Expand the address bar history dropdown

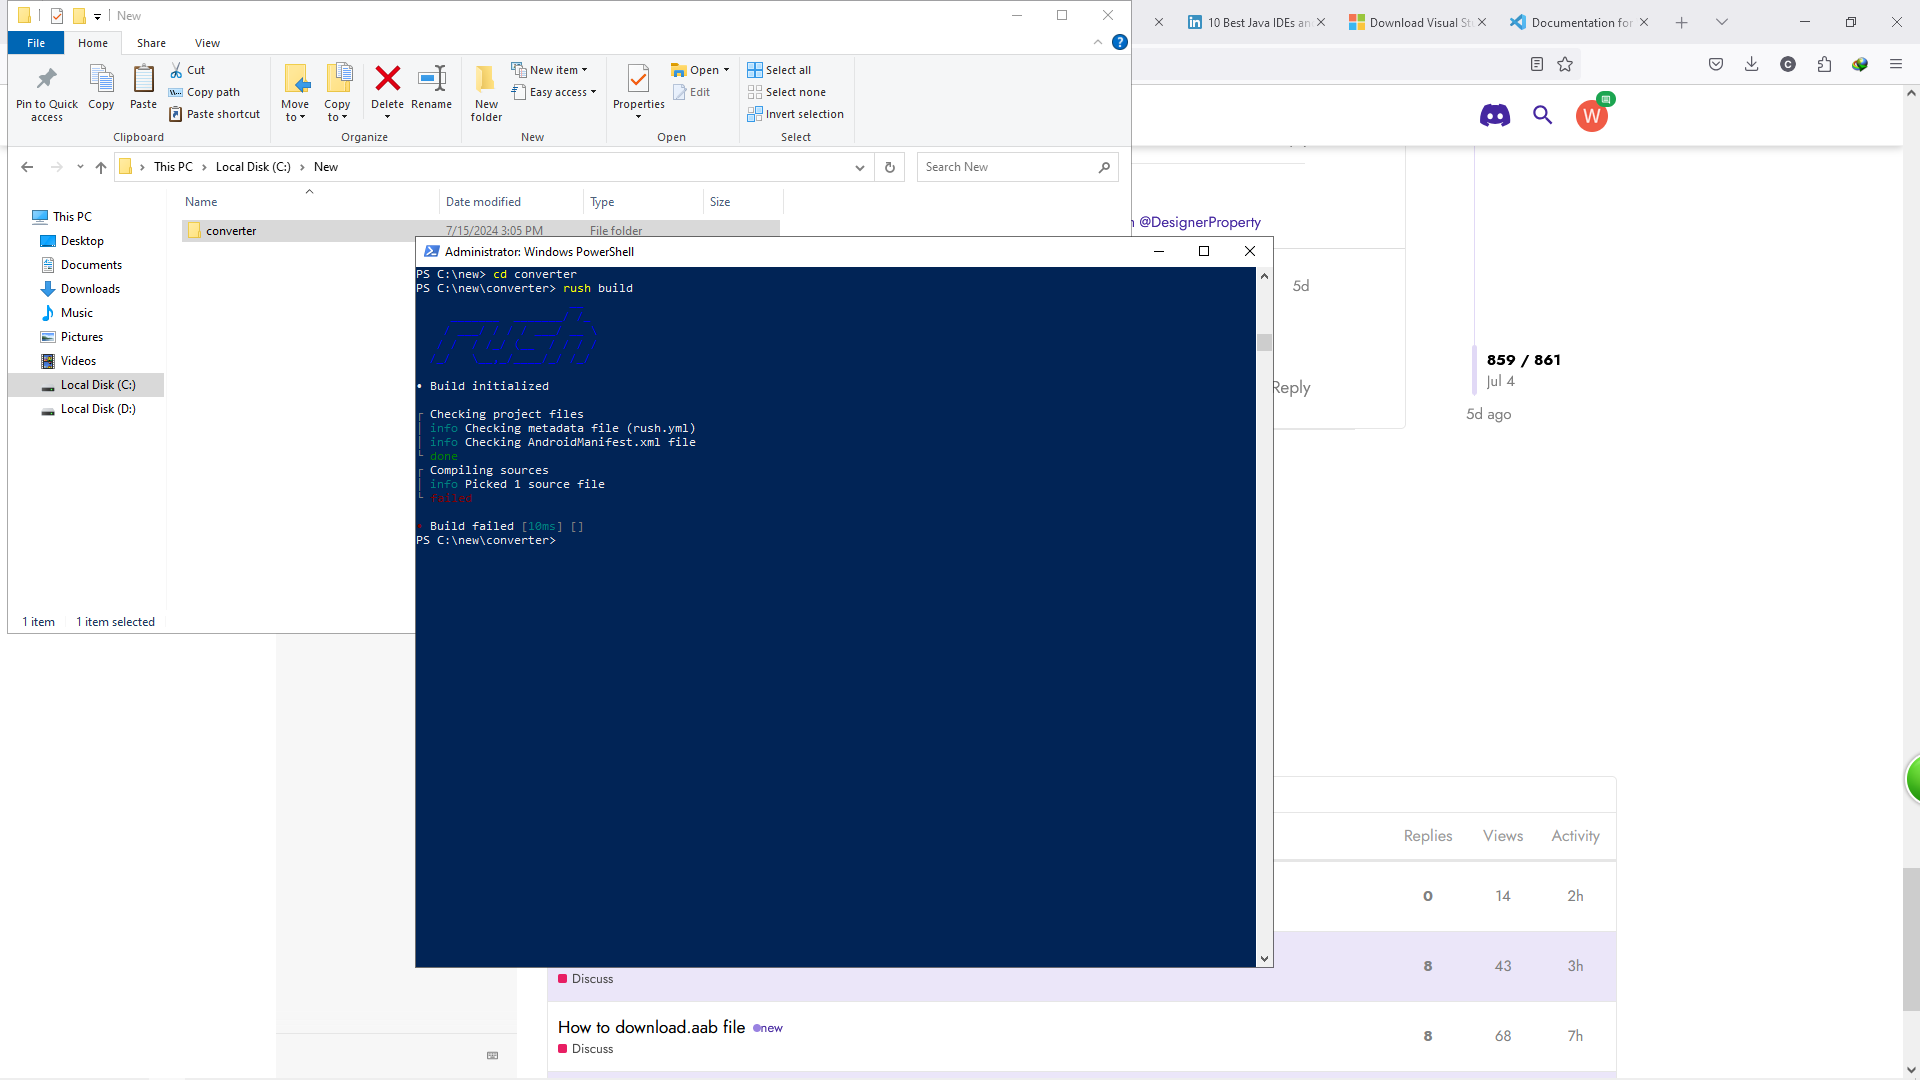pyautogui.click(x=859, y=168)
